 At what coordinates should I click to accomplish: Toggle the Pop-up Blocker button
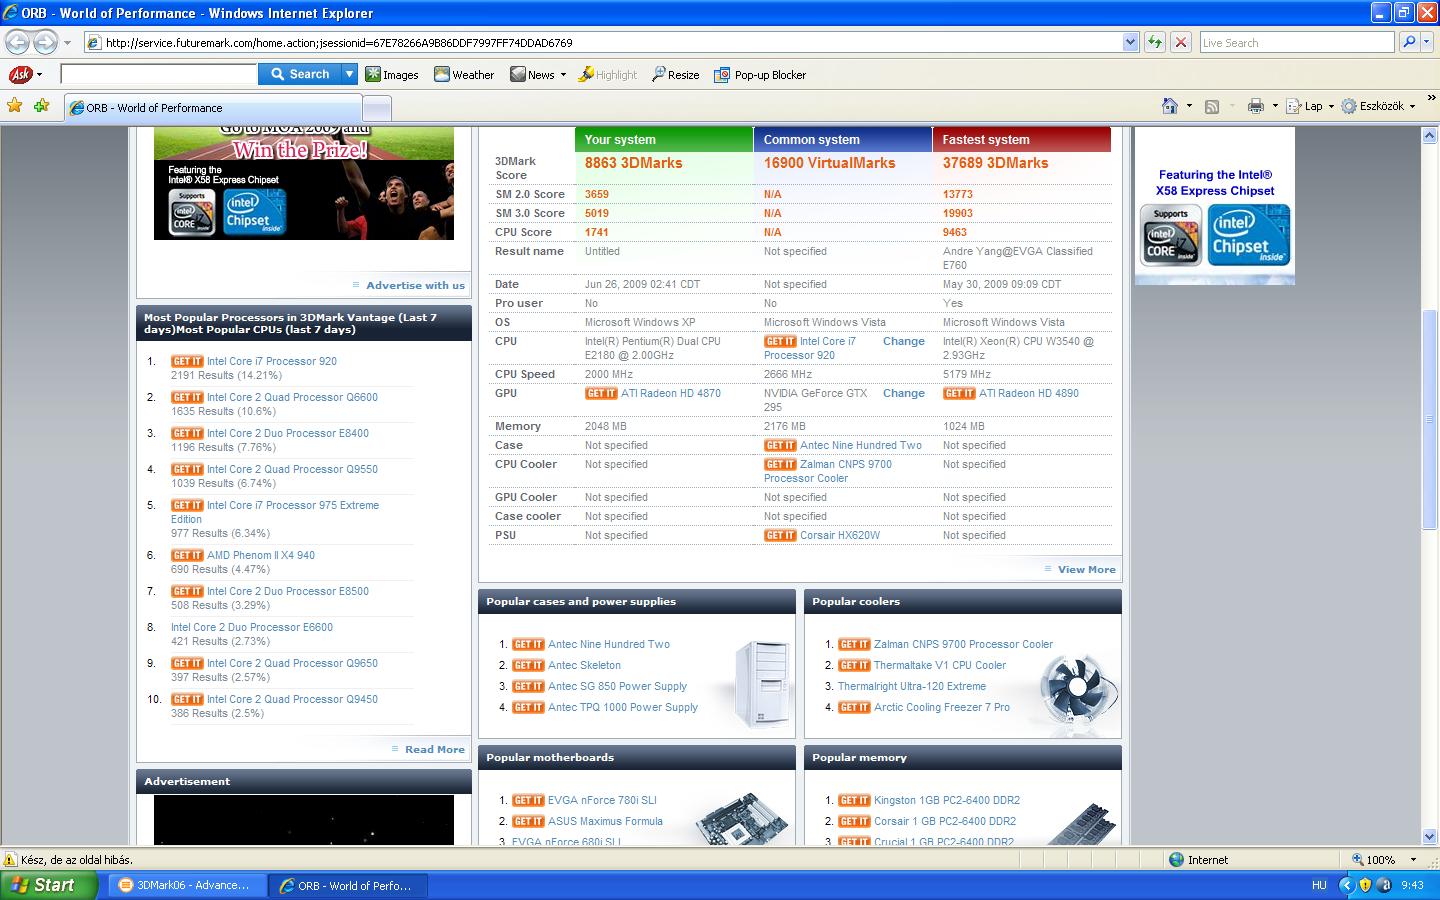click(x=760, y=75)
